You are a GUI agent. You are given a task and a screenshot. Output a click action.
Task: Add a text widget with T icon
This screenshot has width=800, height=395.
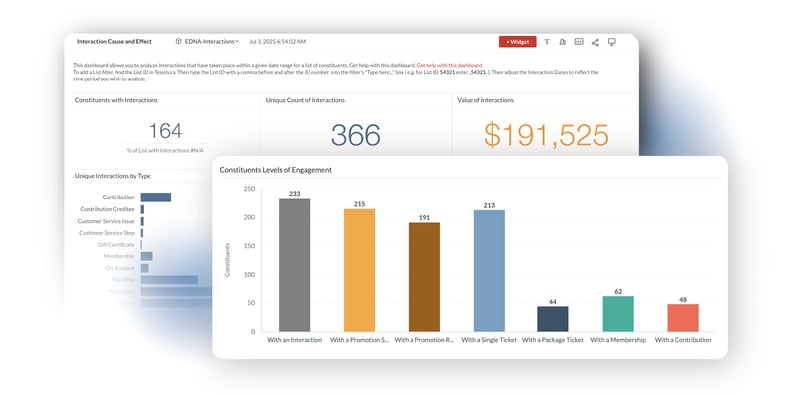pos(547,42)
